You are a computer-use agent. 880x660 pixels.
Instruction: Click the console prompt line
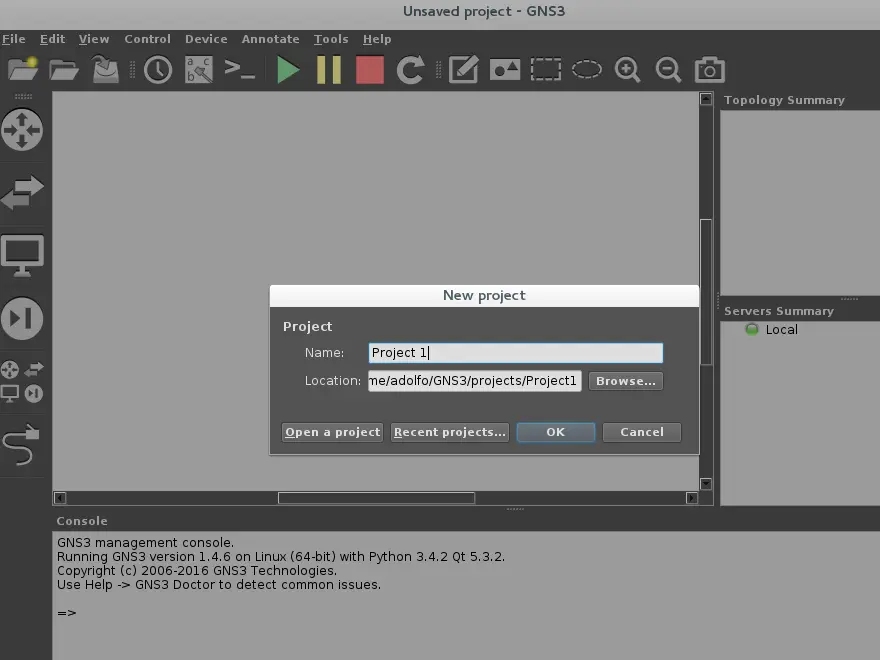(x=67, y=613)
